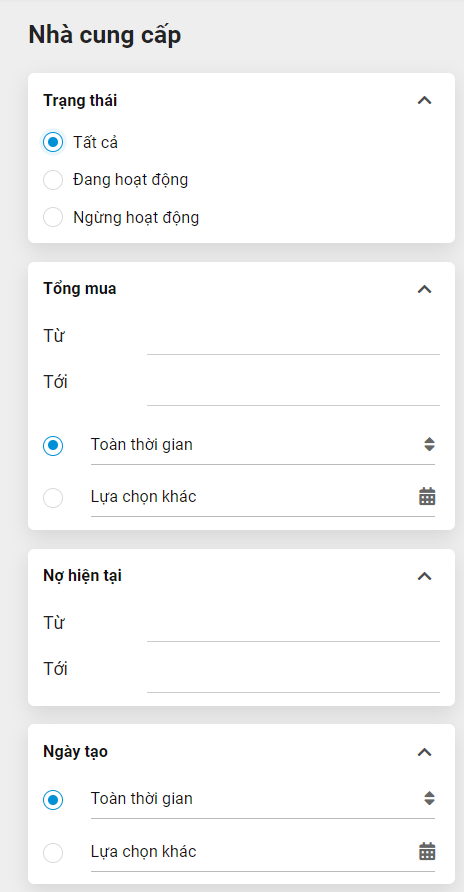This screenshot has width=464, height=892.
Task: Select Toàn thời gian radio in Tổng mua
Action: tap(53, 445)
